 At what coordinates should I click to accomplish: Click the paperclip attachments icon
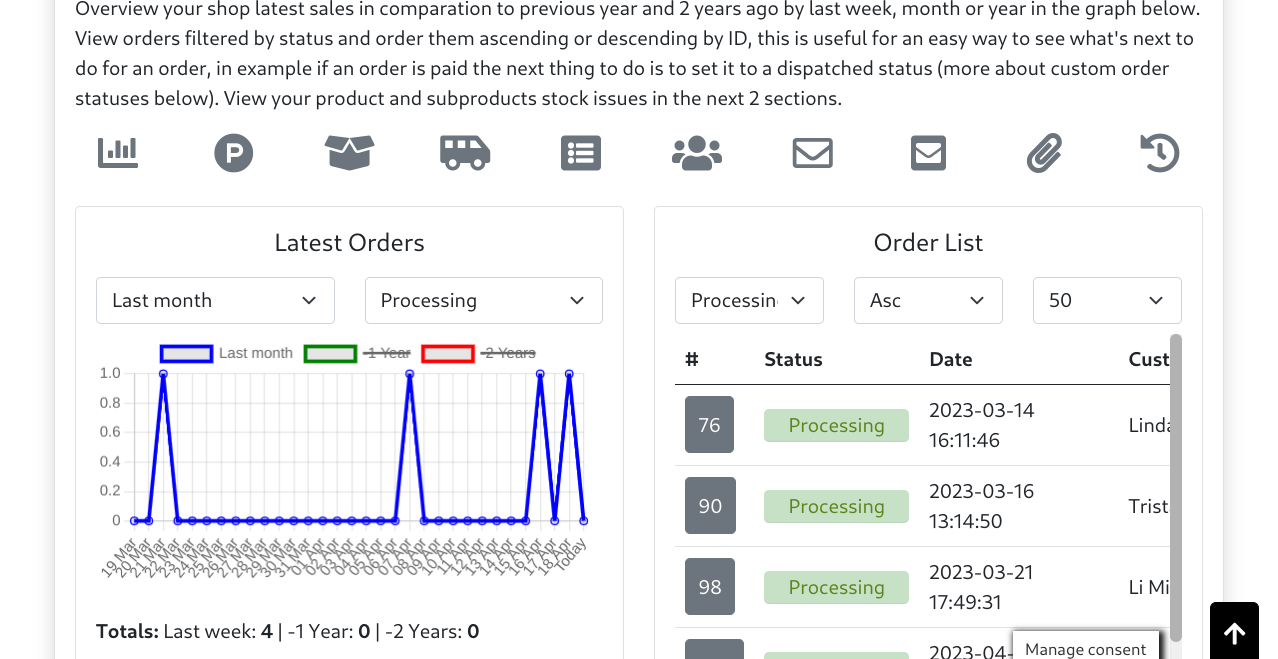[x=1044, y=154]
